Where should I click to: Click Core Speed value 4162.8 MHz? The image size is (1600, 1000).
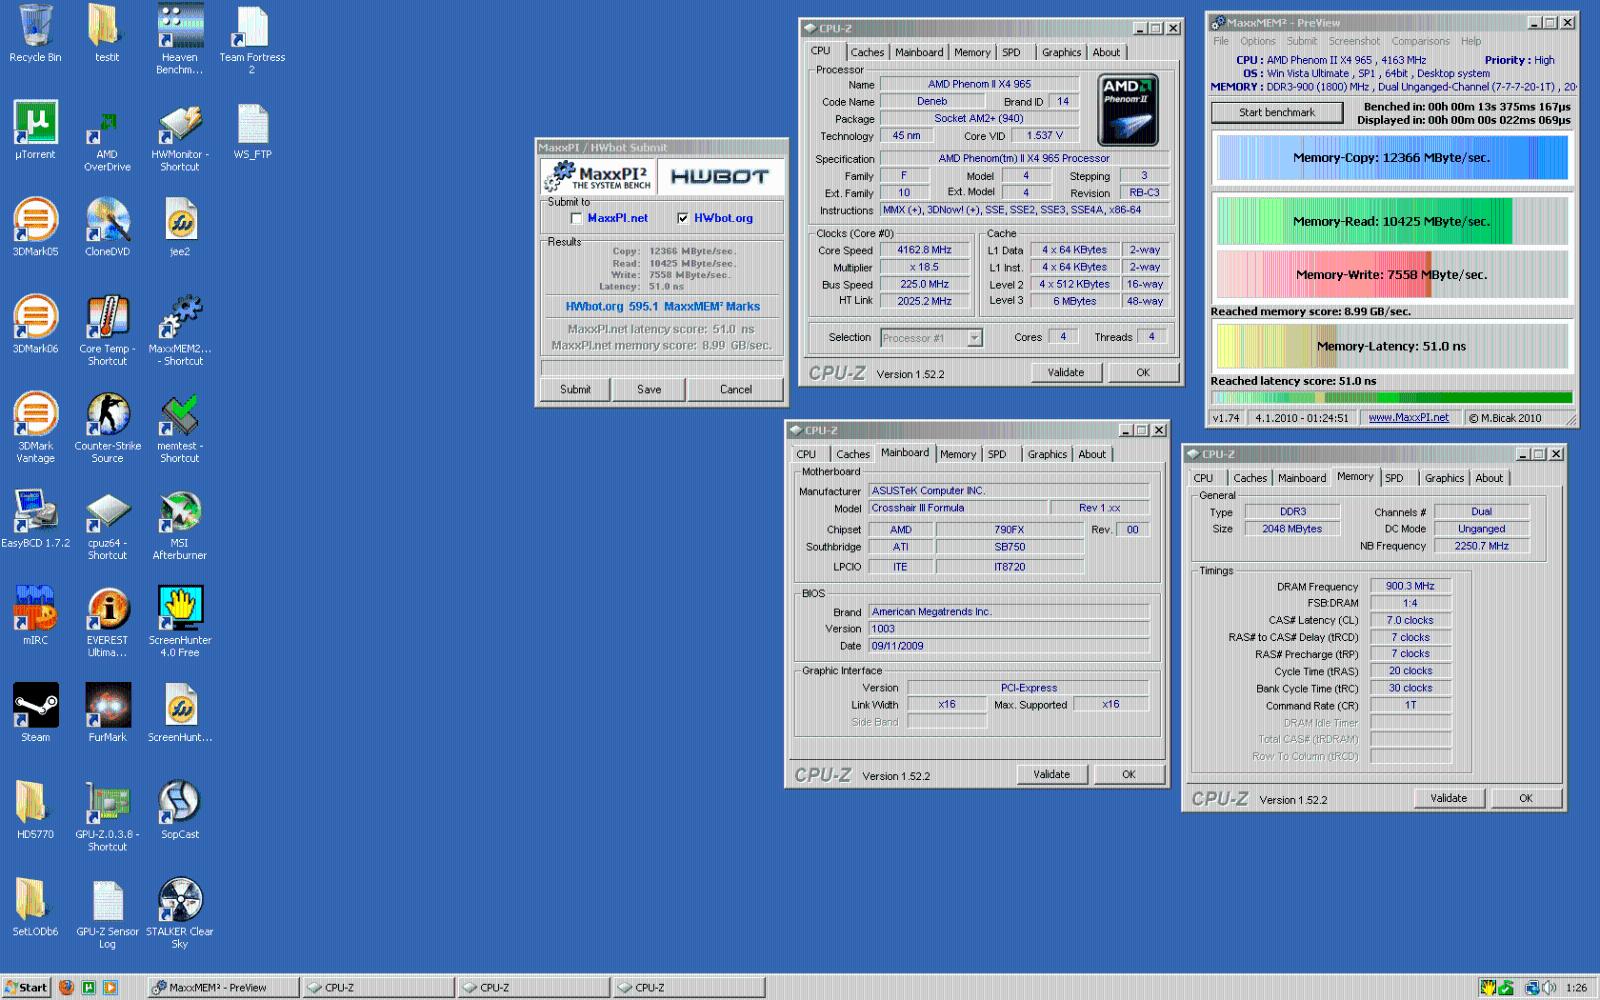pyautogui.click(x=924, y=251)
